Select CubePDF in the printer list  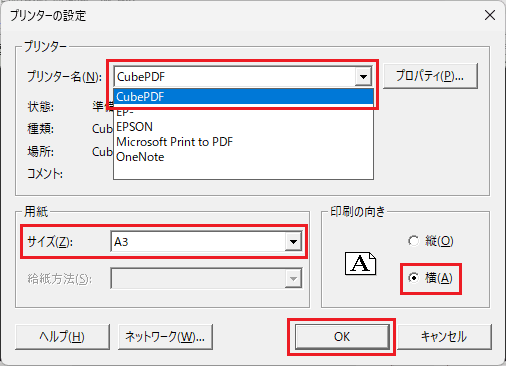[x=243, y=97]
